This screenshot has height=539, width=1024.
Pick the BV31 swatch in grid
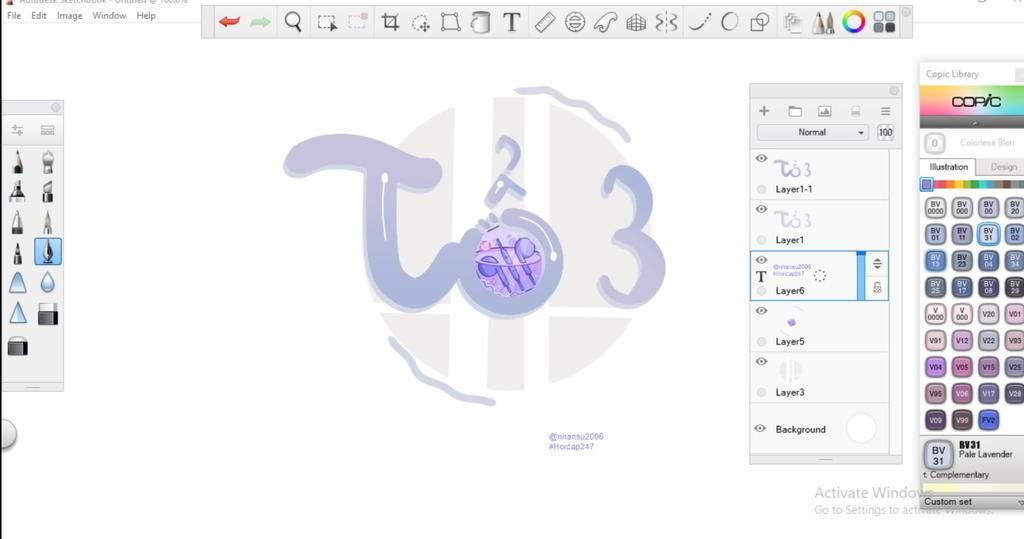[988, 234]
